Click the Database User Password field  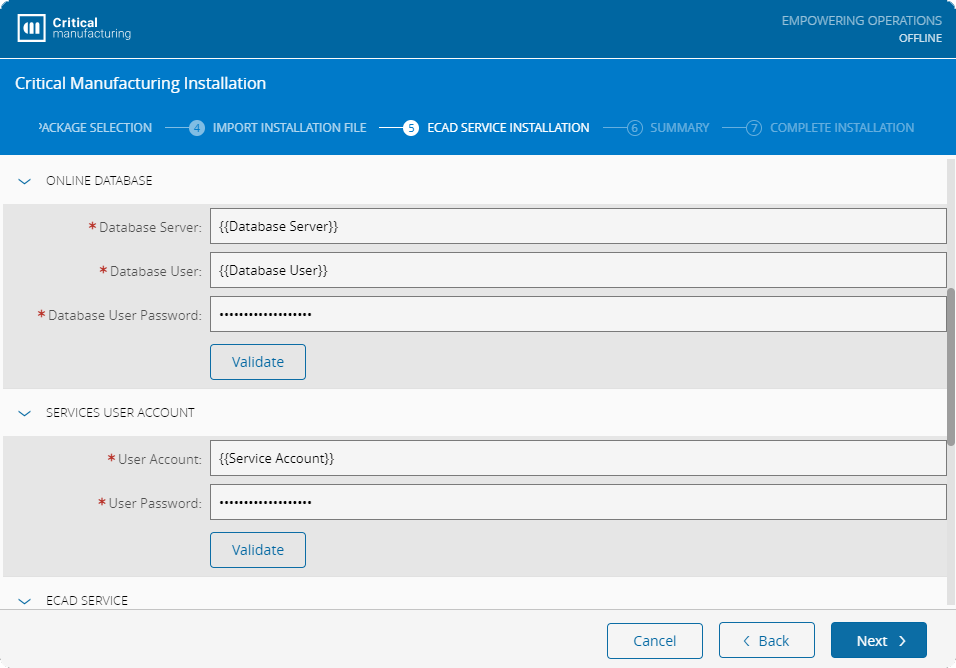pyautogui.click(x=578, y=314)
